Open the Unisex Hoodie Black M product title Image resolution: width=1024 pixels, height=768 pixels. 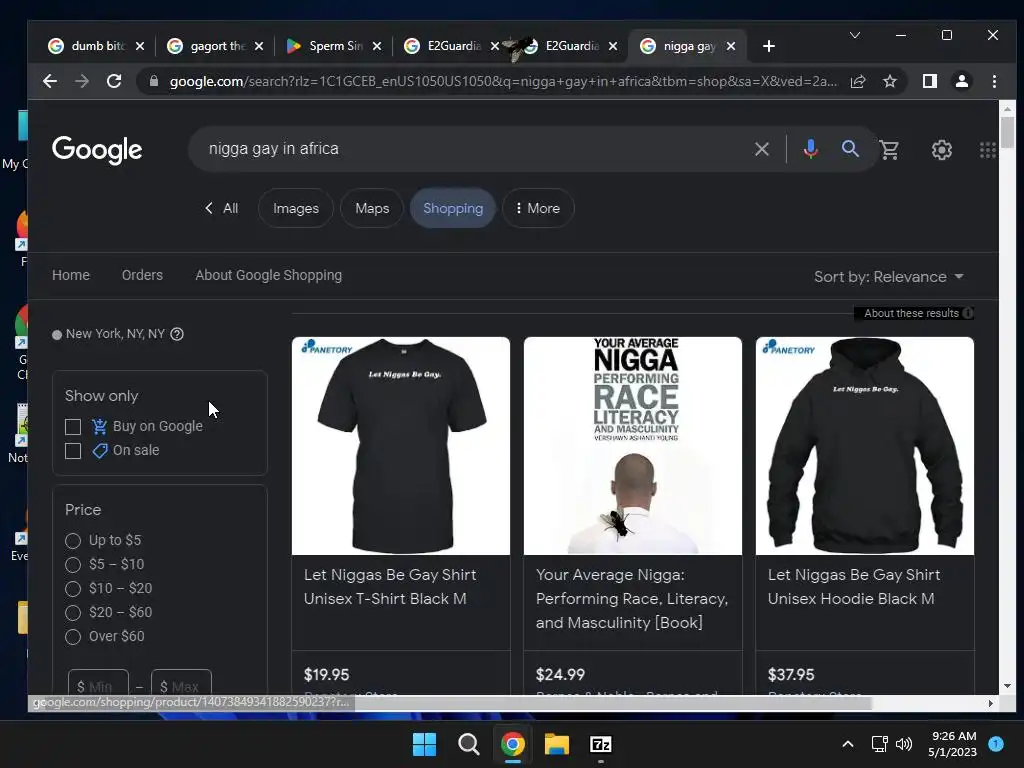[x=854, y=586]
